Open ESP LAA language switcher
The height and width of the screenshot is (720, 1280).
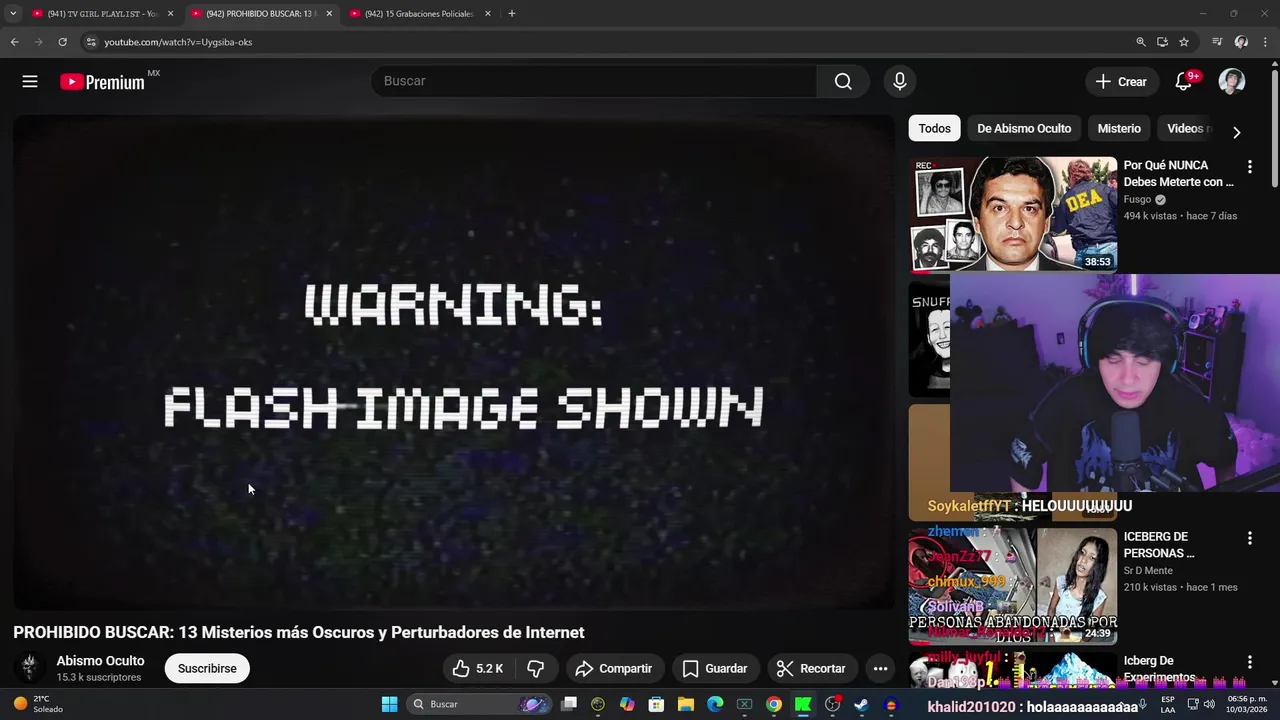pyautogui.click(x=1168, y=704)
